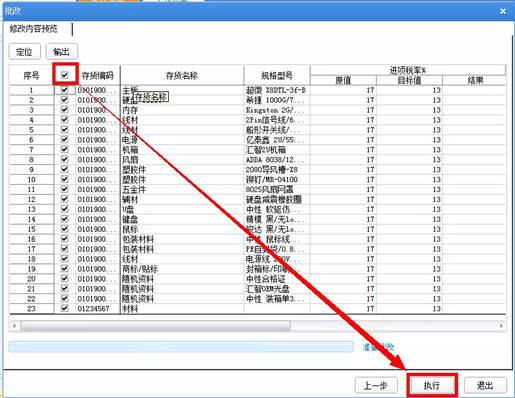Uncheck the checkbox for row 1
Screen dimensions: 515x398
(65, 90)
